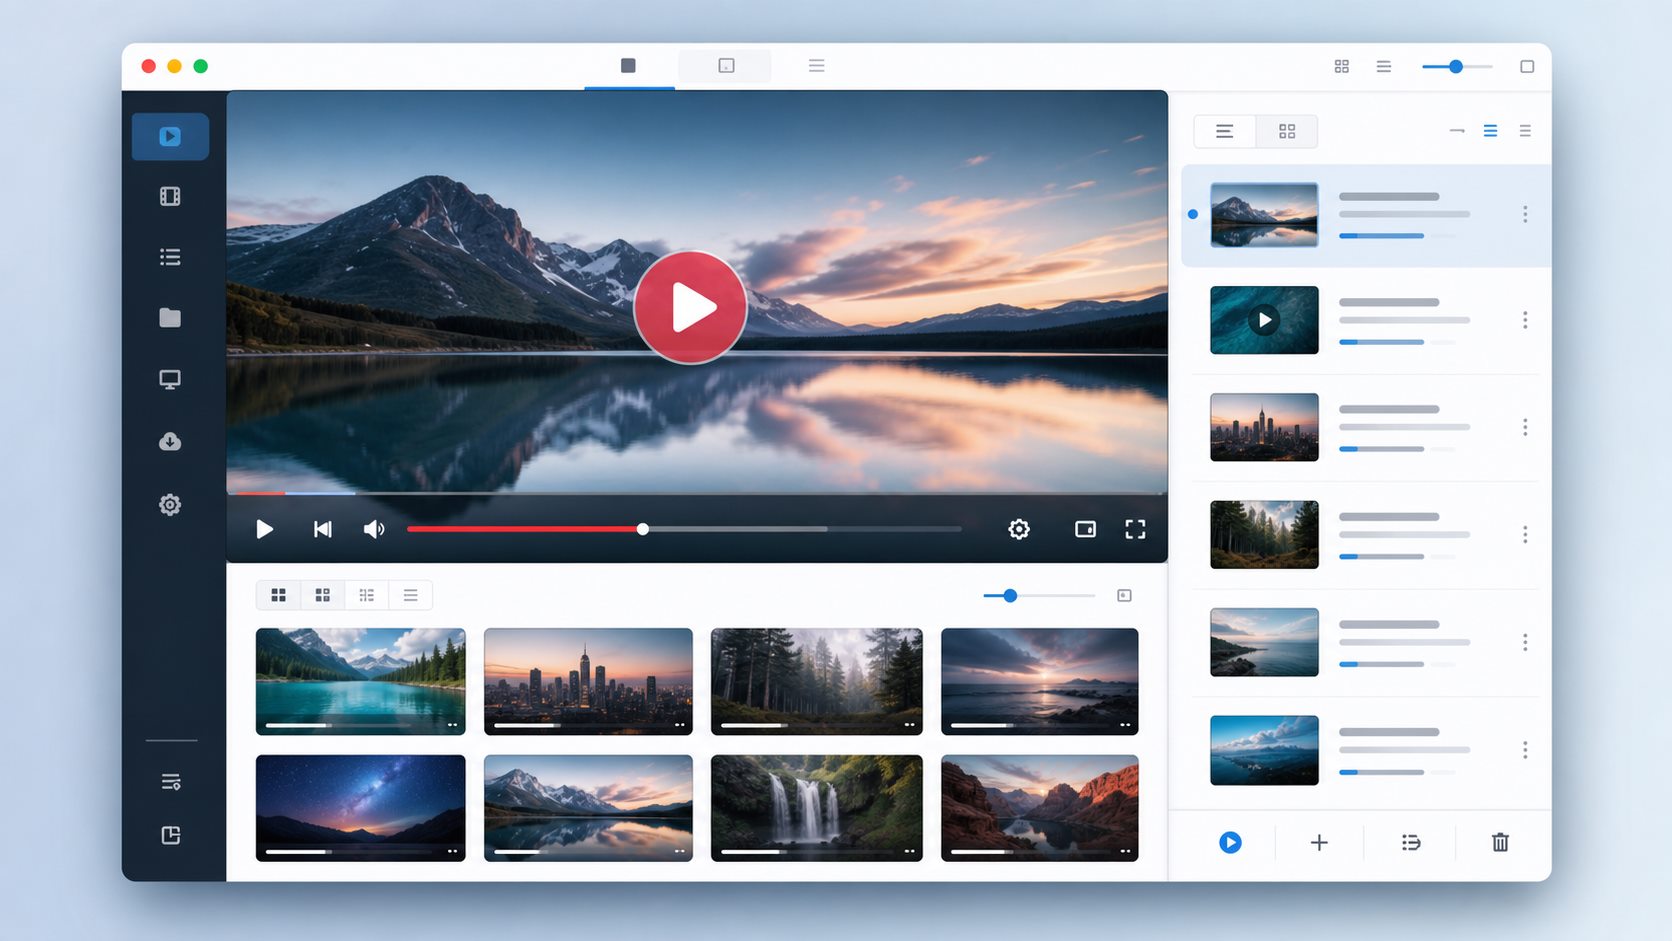Image resolution: width=1672 pixels, height=941 pixels.
Task: Click the grid icon in top-right toolbar
Action: tap(1342, 66)
